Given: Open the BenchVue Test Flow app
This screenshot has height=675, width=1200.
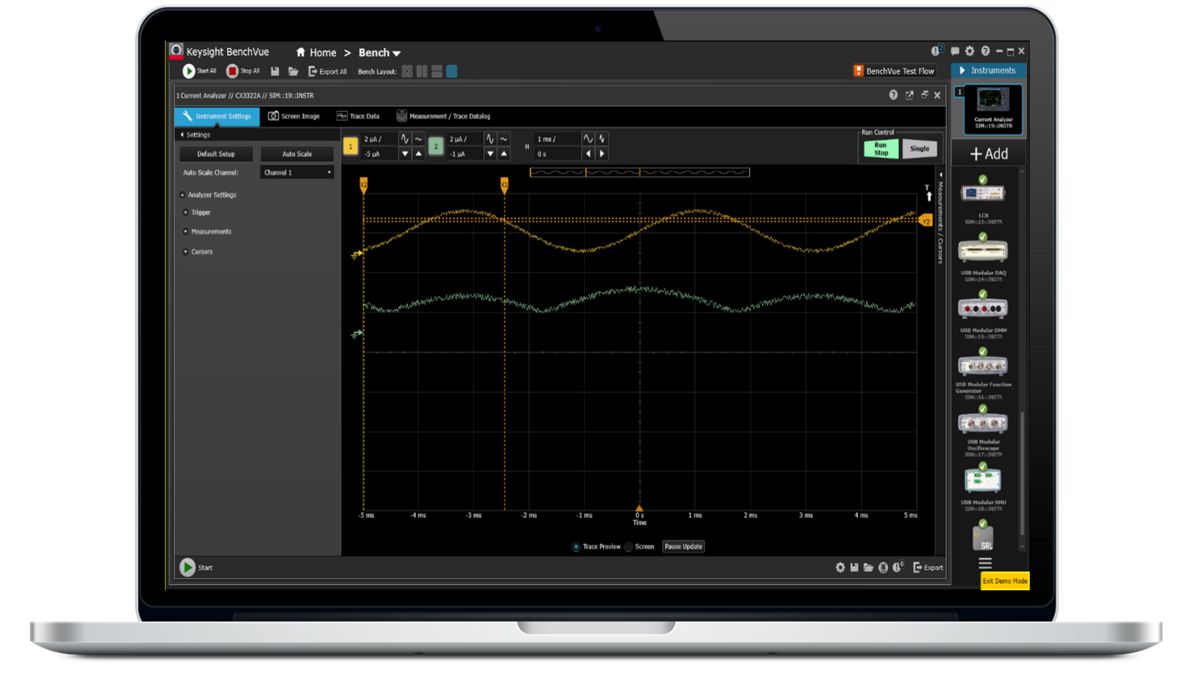Looking at the screenshot, I should point(894,71).
